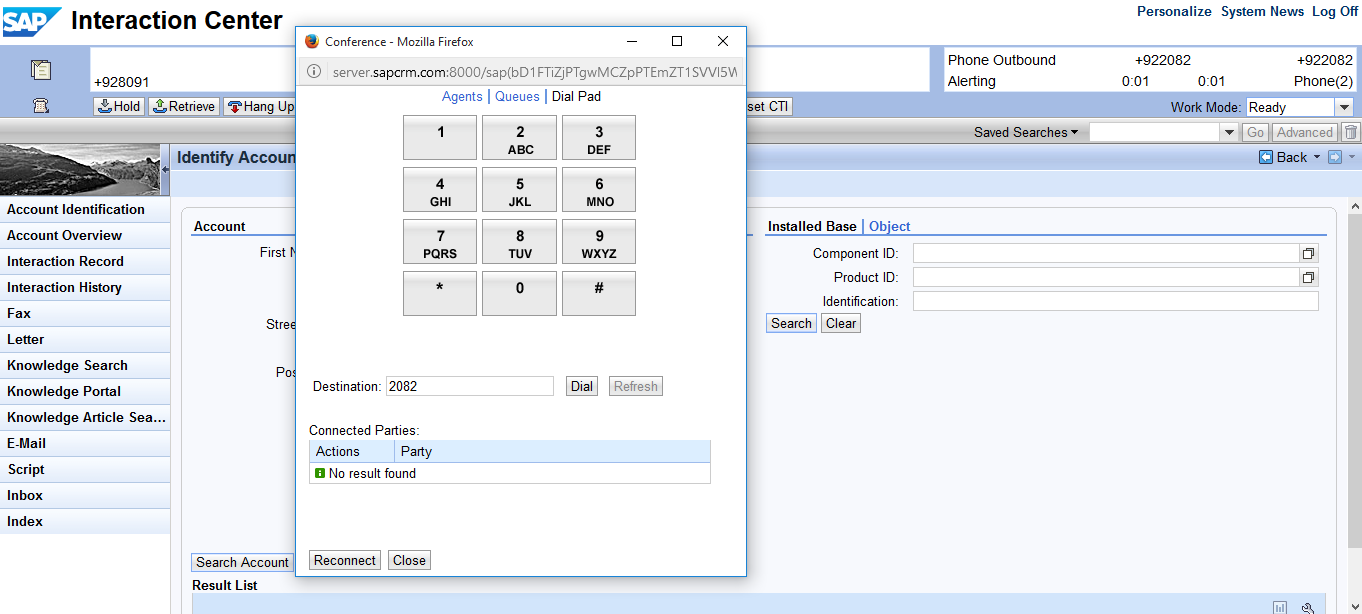Click the wrench personalize icon in Result List

click(1307, 607)
